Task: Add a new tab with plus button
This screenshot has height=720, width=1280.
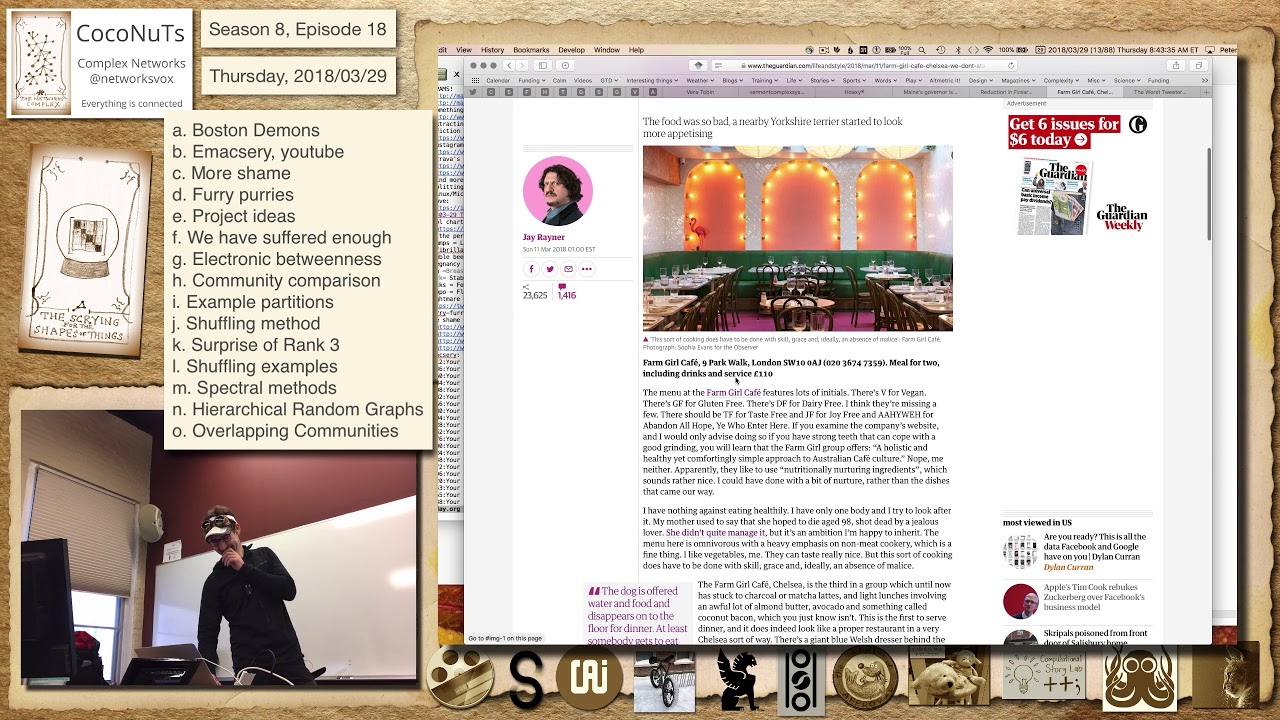Action: (x=1206, y=92)
